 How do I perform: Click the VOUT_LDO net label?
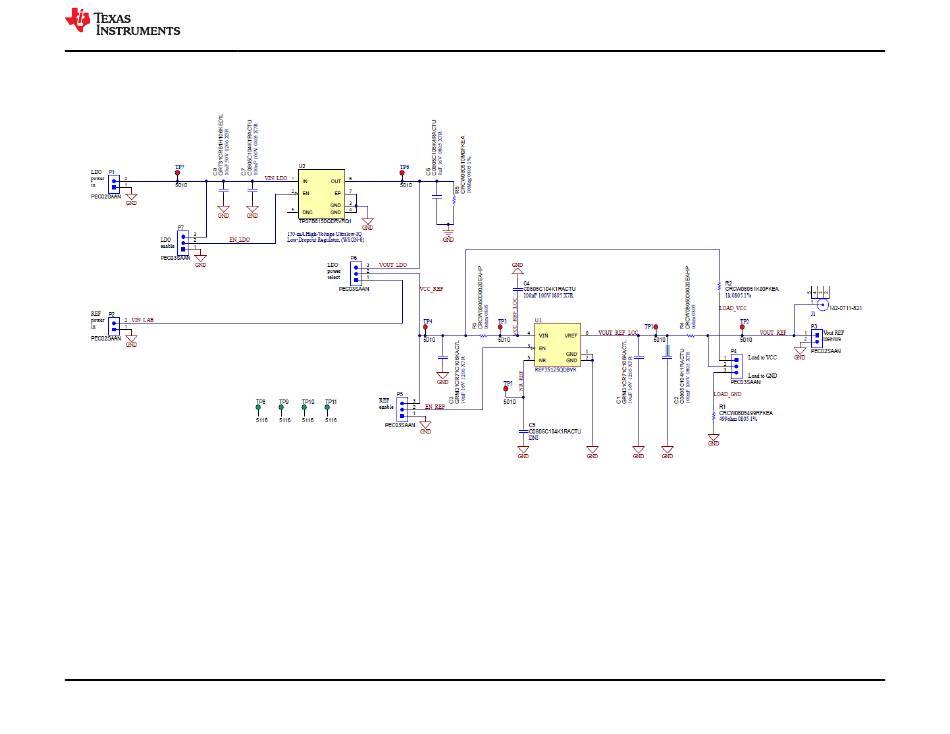point(393,265)
